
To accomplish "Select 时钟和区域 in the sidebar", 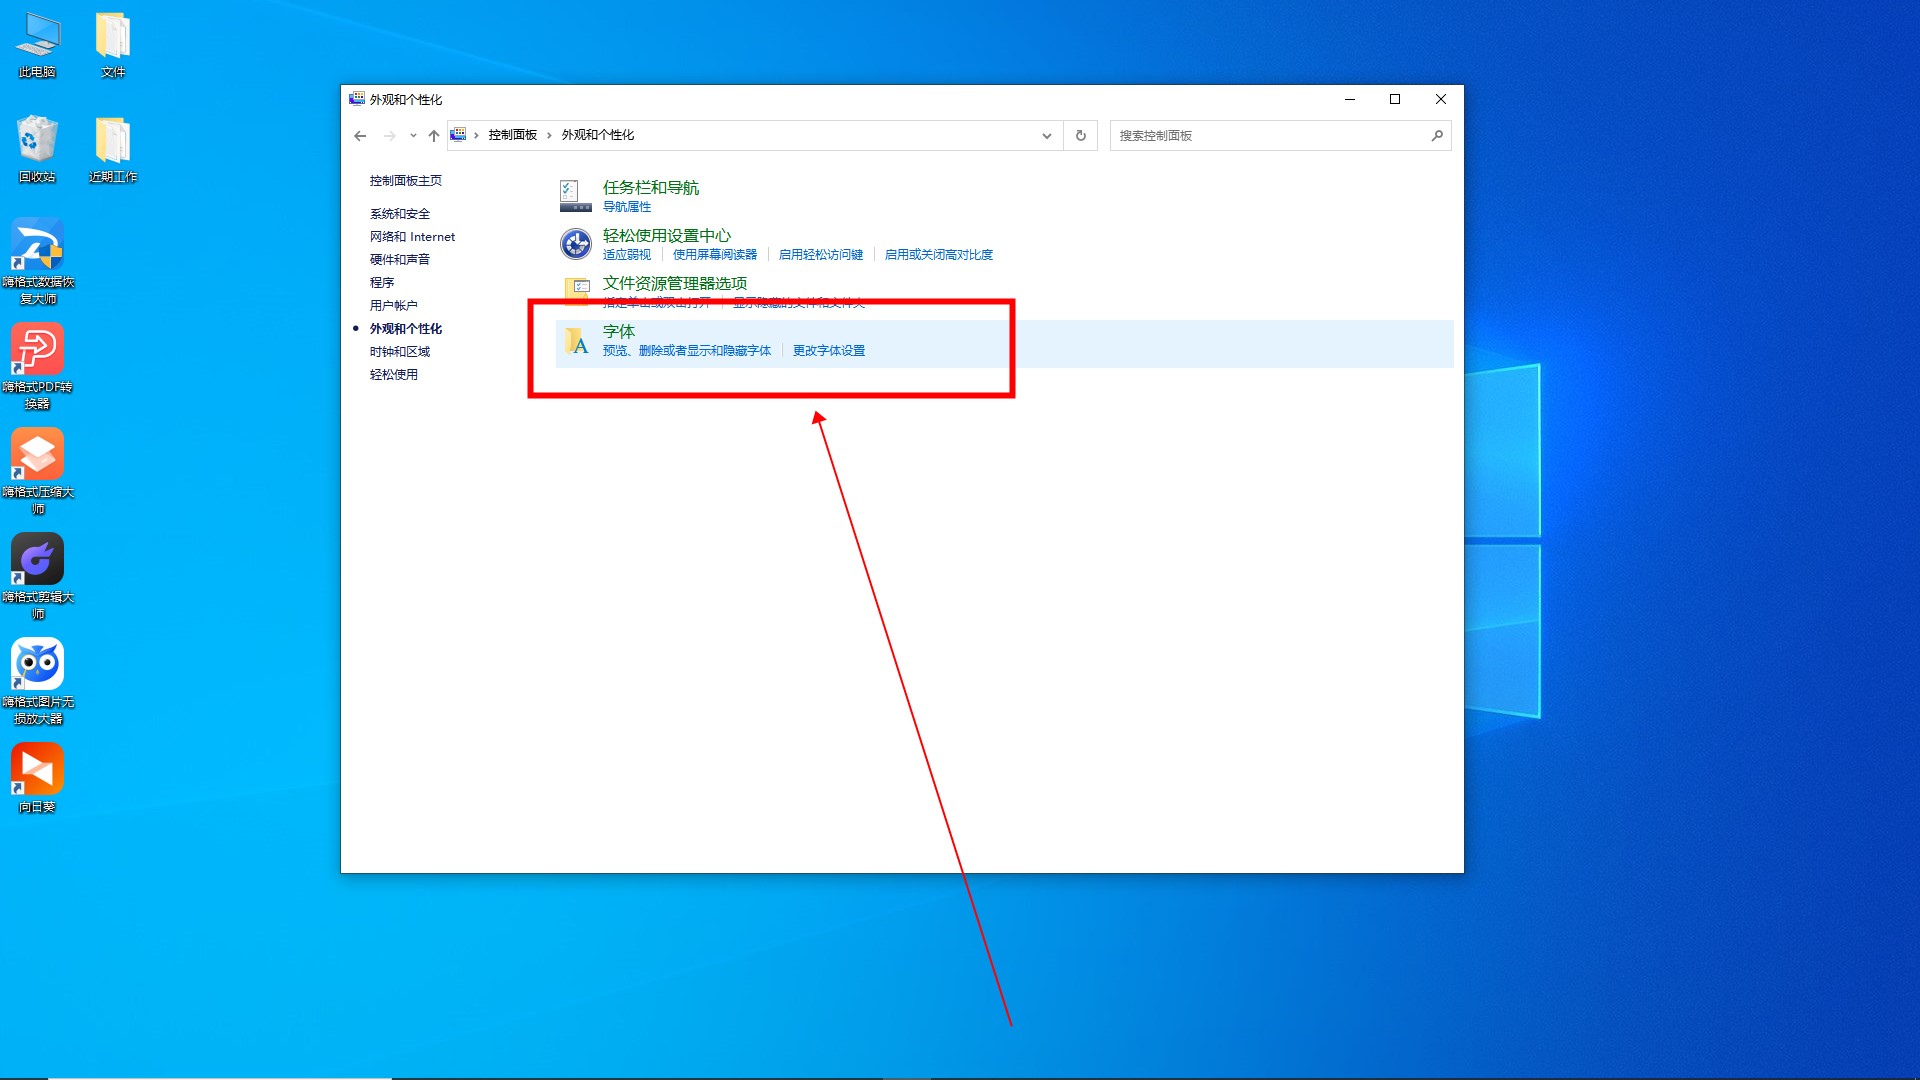I will (399, 351).
